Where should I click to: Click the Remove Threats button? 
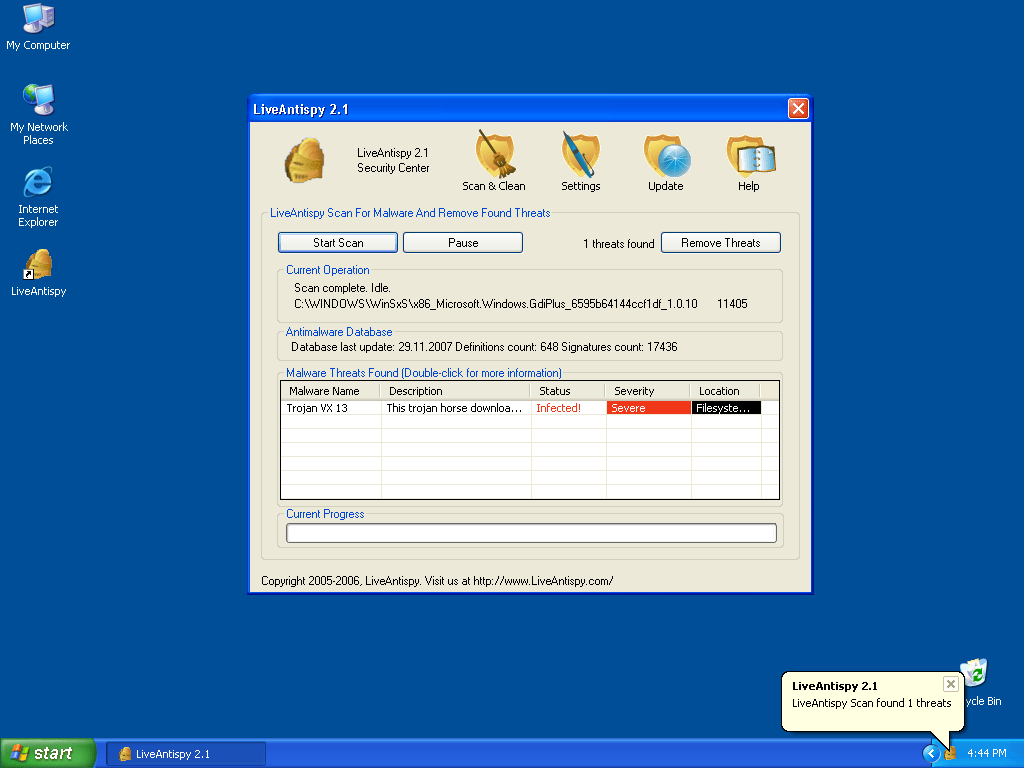[x=720, y=243]
